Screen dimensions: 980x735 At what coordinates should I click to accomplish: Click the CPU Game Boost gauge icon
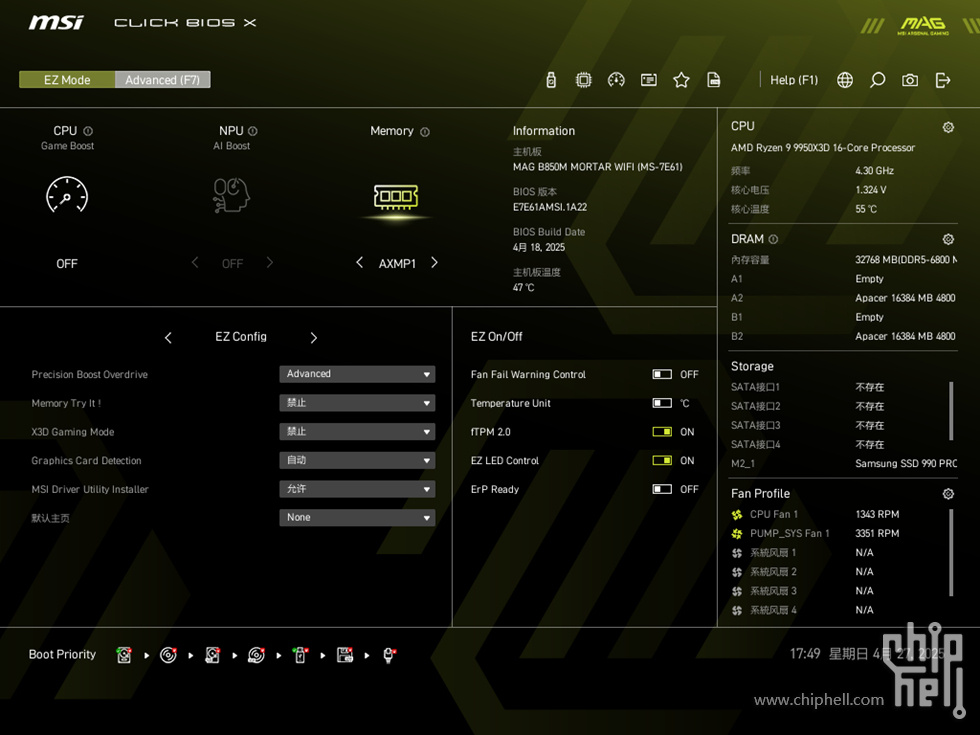[x=67, y=195]
